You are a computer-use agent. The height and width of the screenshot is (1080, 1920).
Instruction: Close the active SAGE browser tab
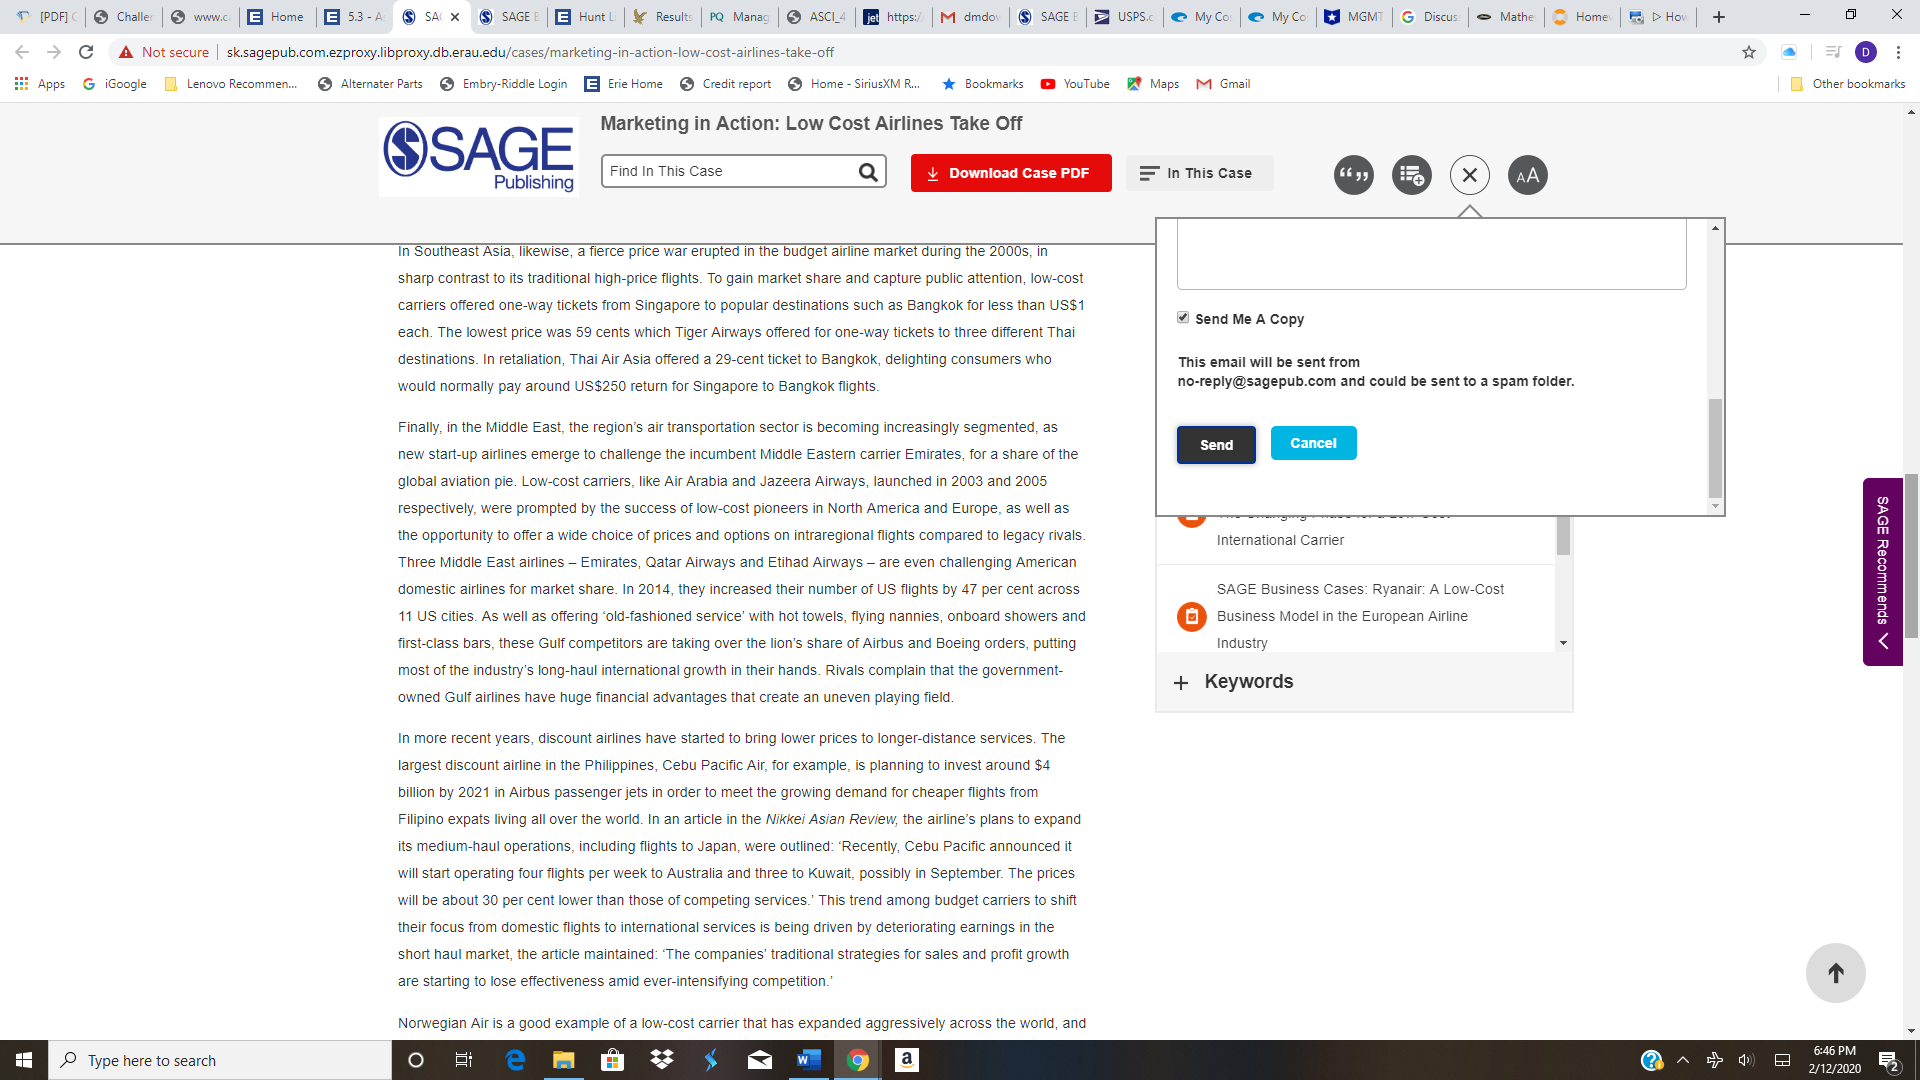tap(455, 17)
